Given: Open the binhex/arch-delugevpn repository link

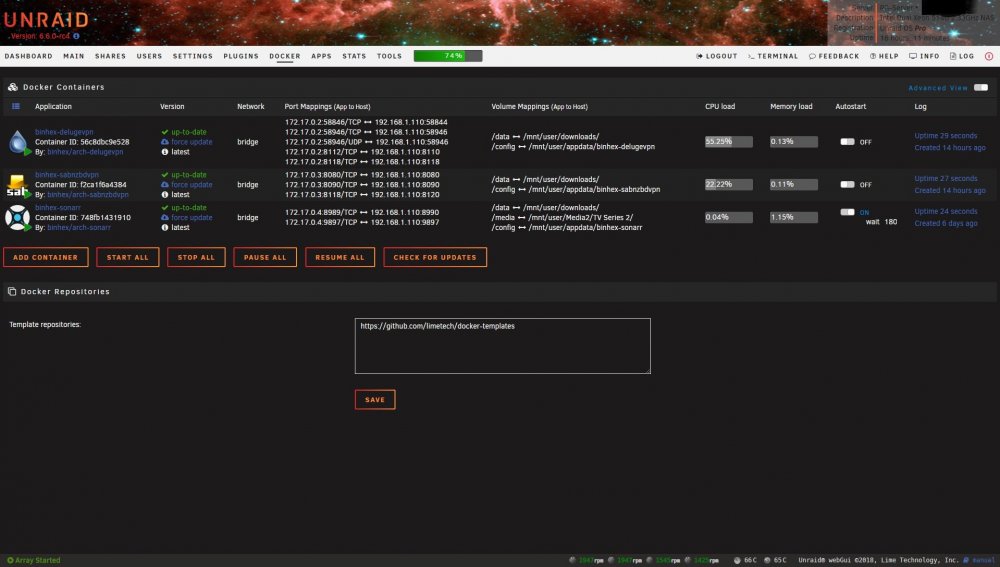Looking at the screenshot, I should pyautogui.click(x=85, y=152).
